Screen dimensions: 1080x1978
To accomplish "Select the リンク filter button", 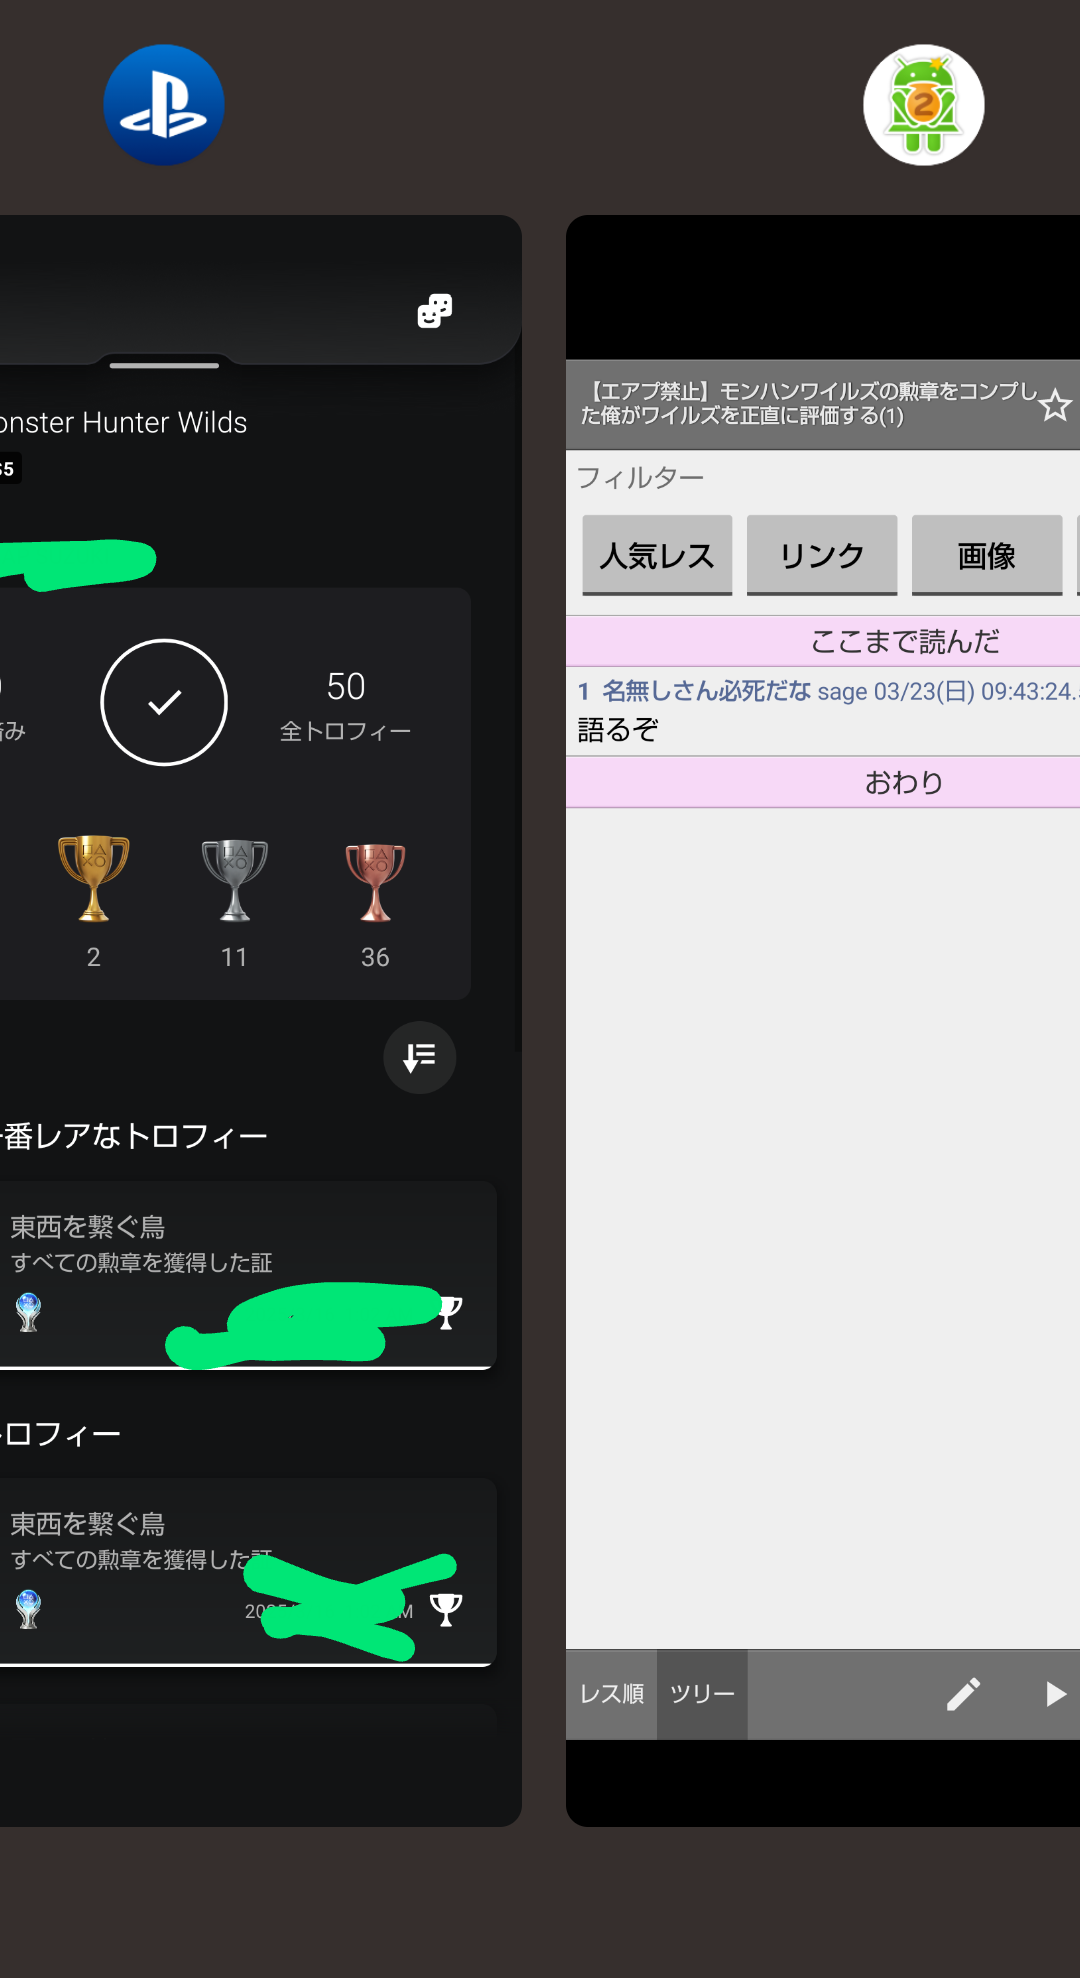I will (x=822, y=555).
